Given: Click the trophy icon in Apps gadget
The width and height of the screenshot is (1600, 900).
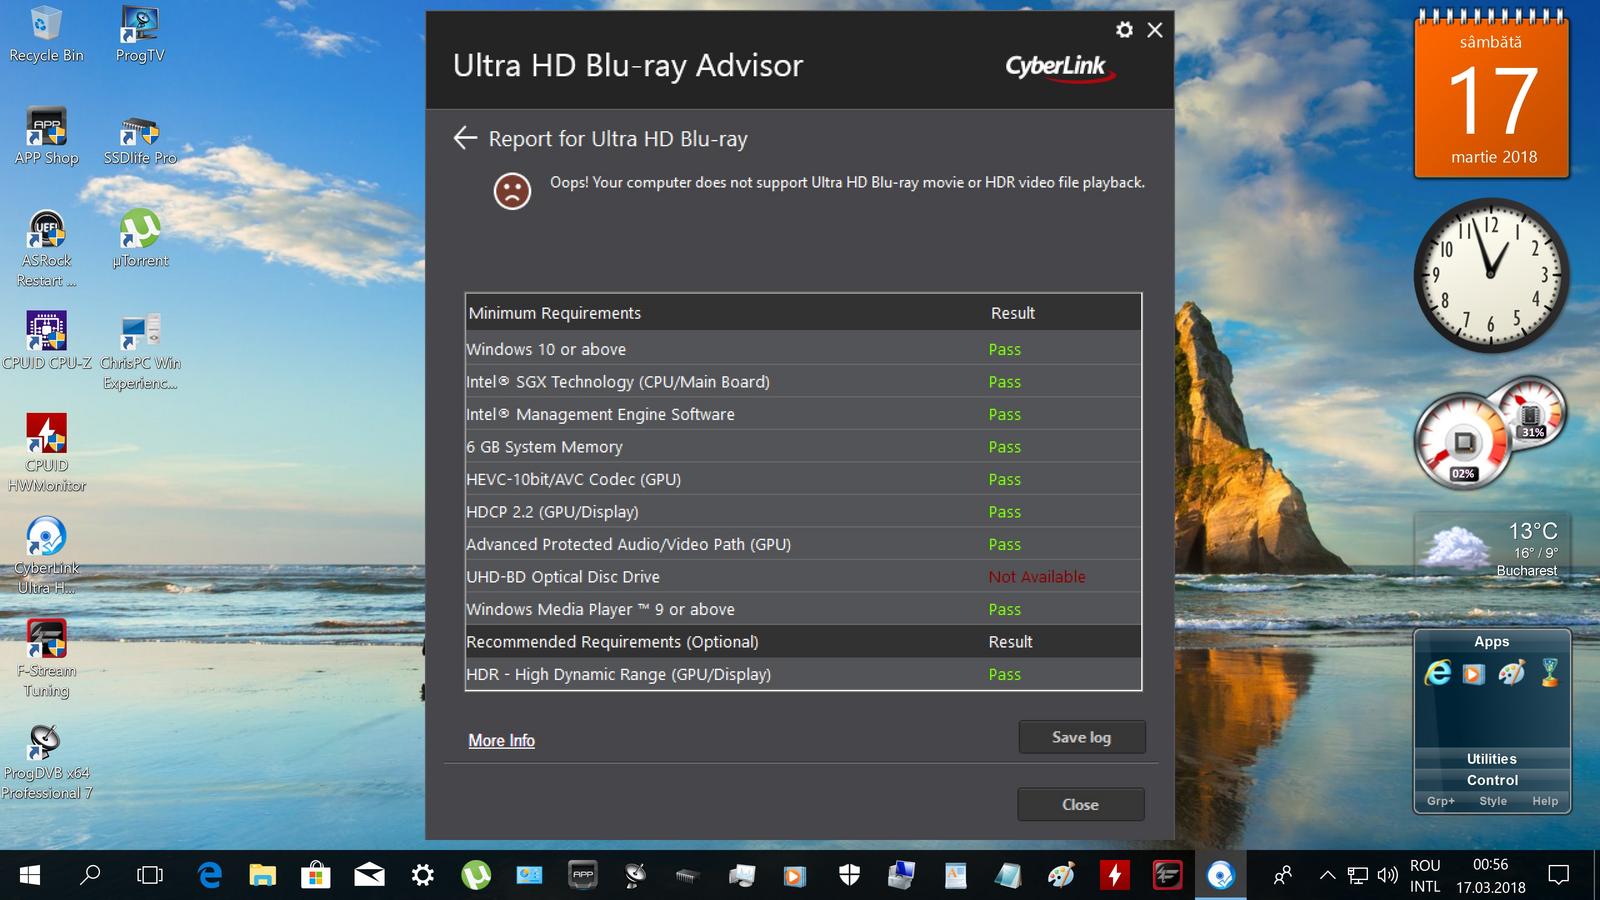Looking at the screenshot, I should click(x=1549, y=673).
